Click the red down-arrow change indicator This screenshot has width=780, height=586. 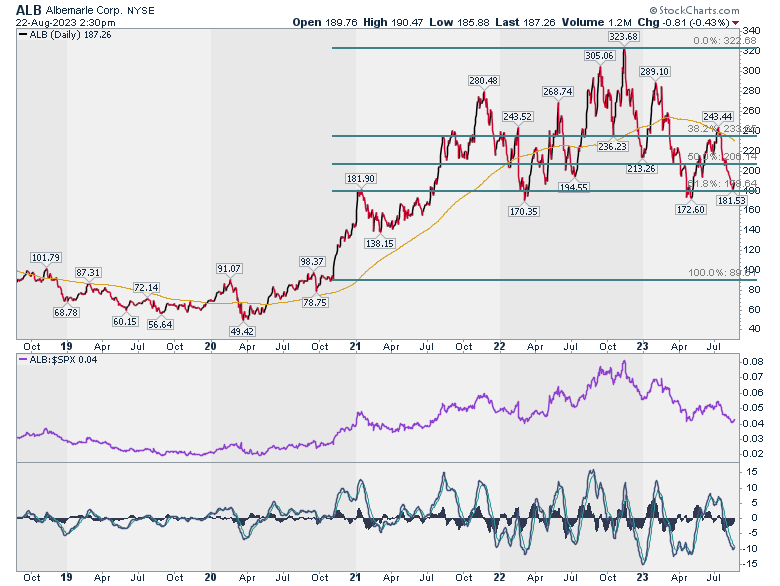click(736, 23)
